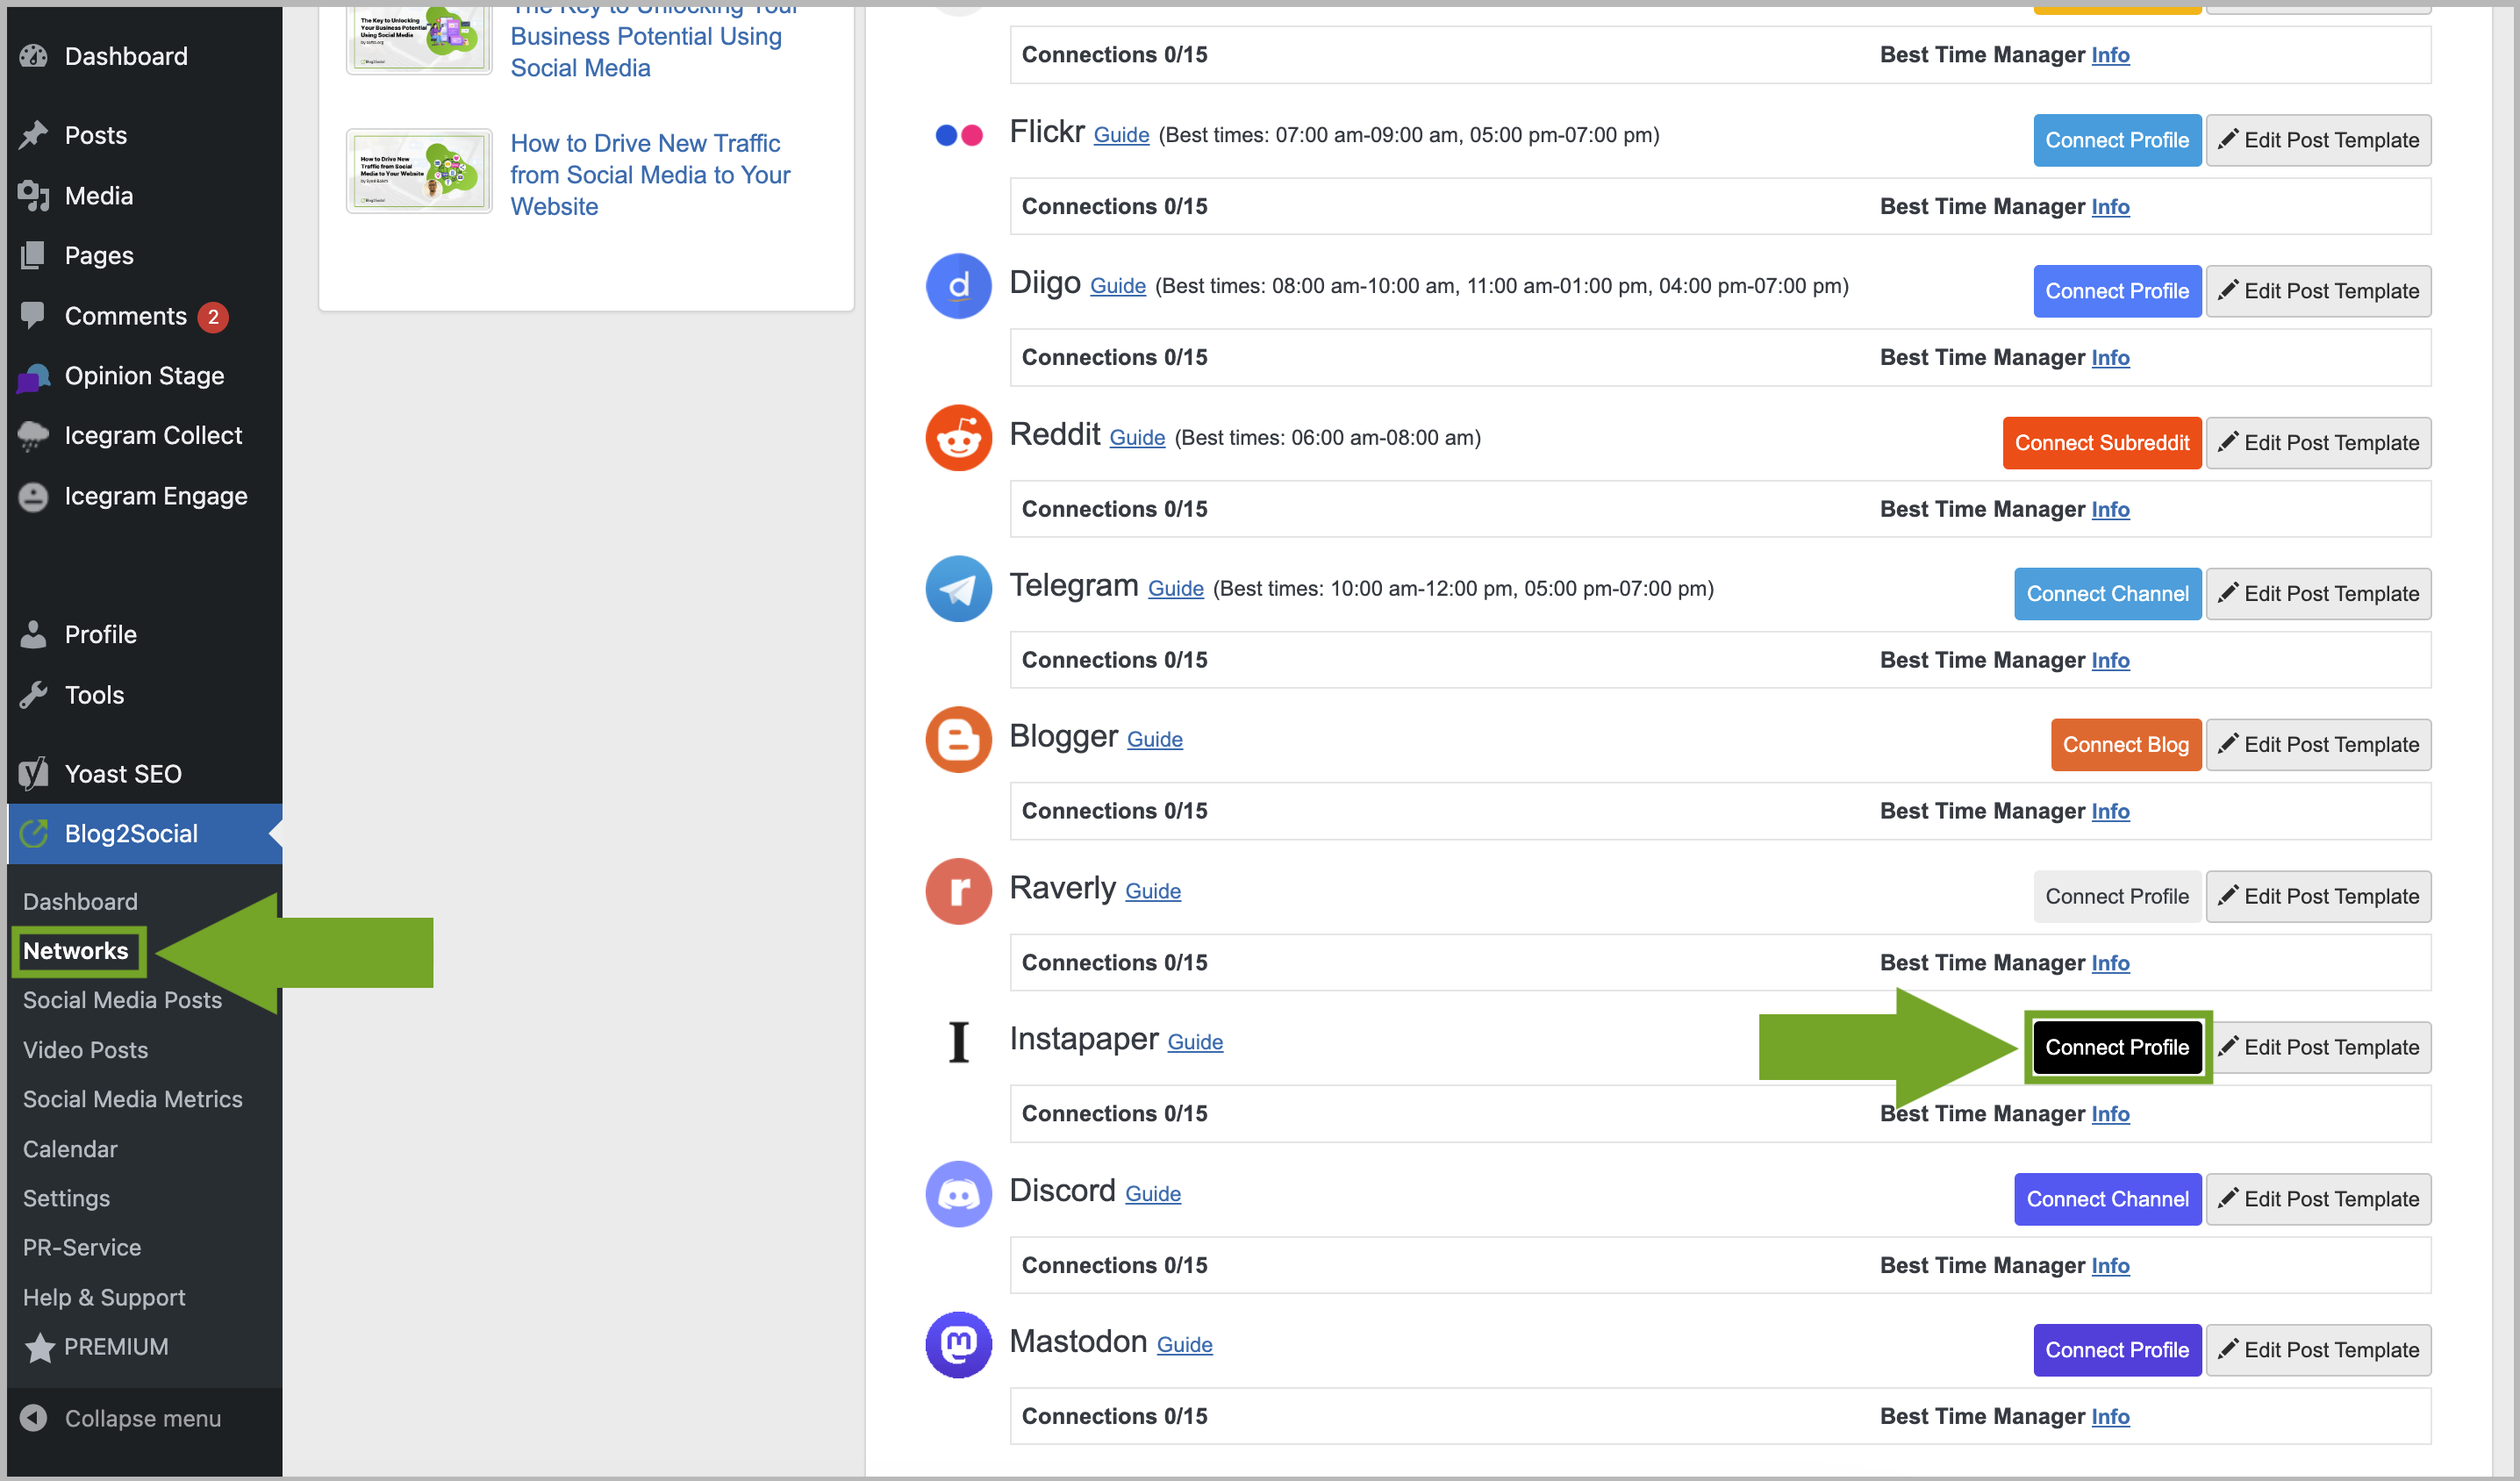Click Connect Profile for Instapaper
The image size is (2520, 1481).
pos(2117,1047)
